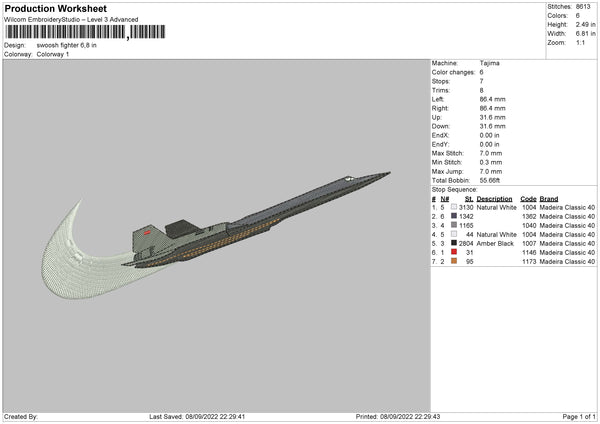
Task: Click the dark blue swatch for 1342 stitches
Action: 454,216
